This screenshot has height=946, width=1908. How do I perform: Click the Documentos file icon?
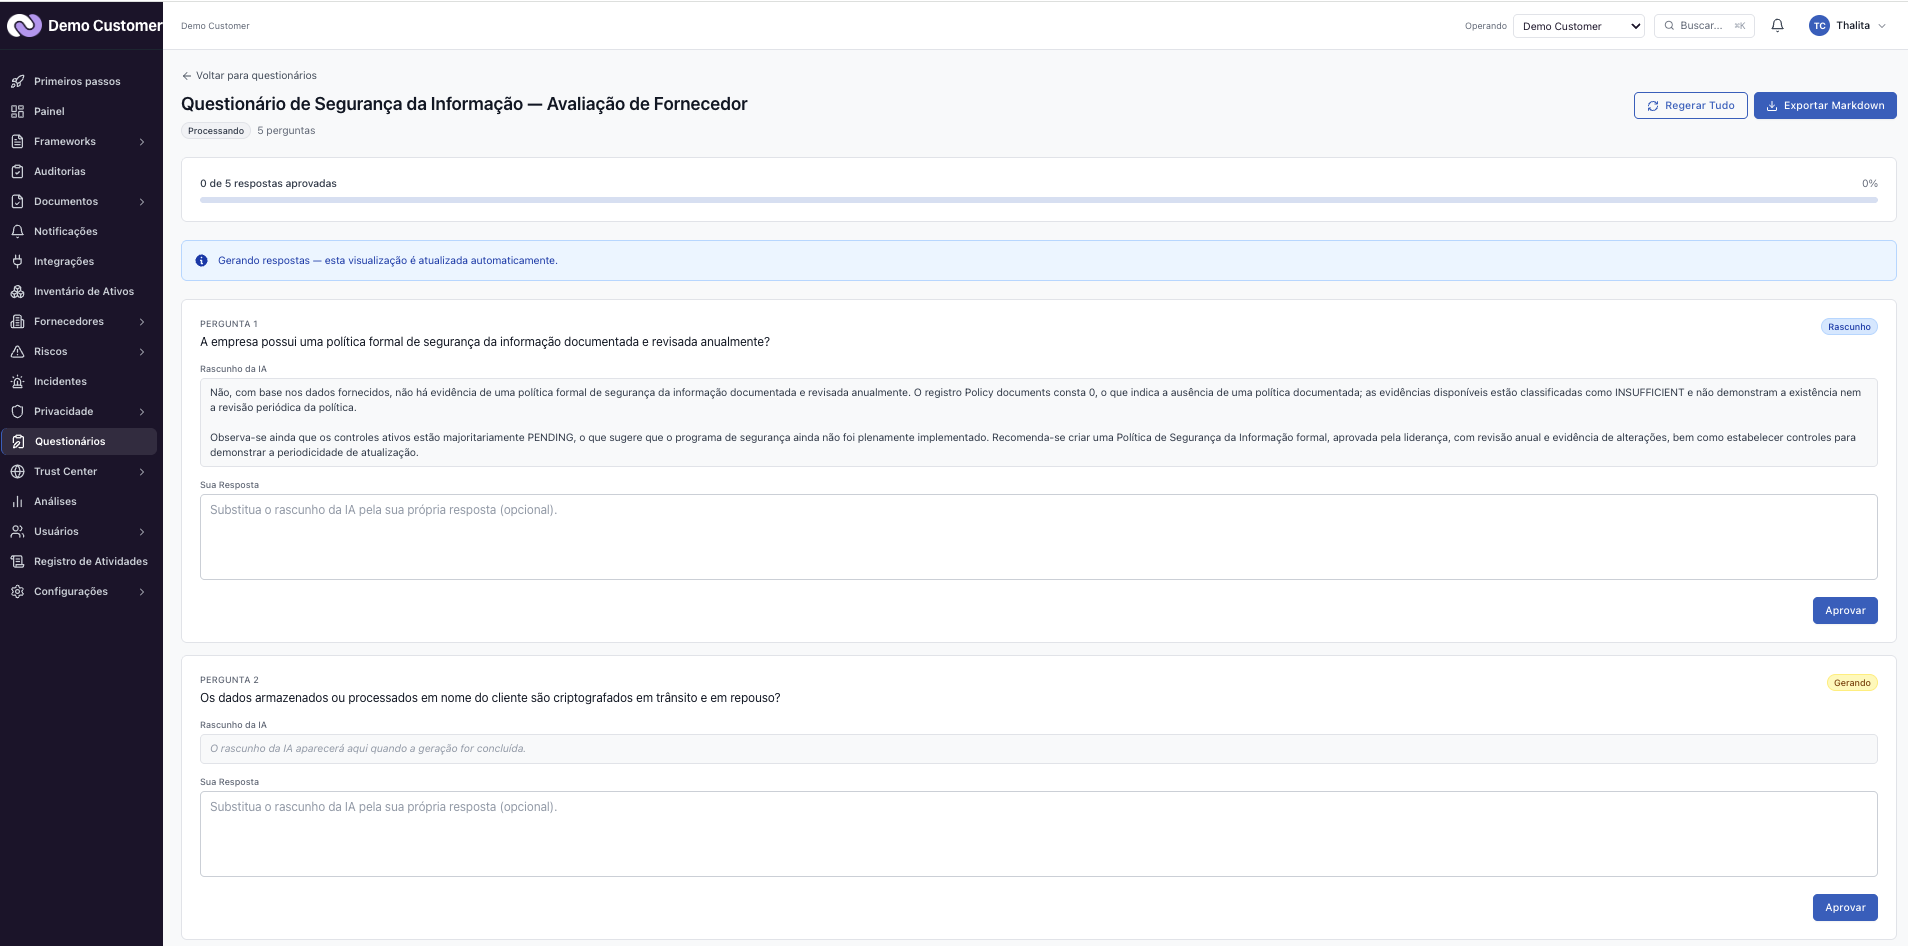click(x=17, y=201)
